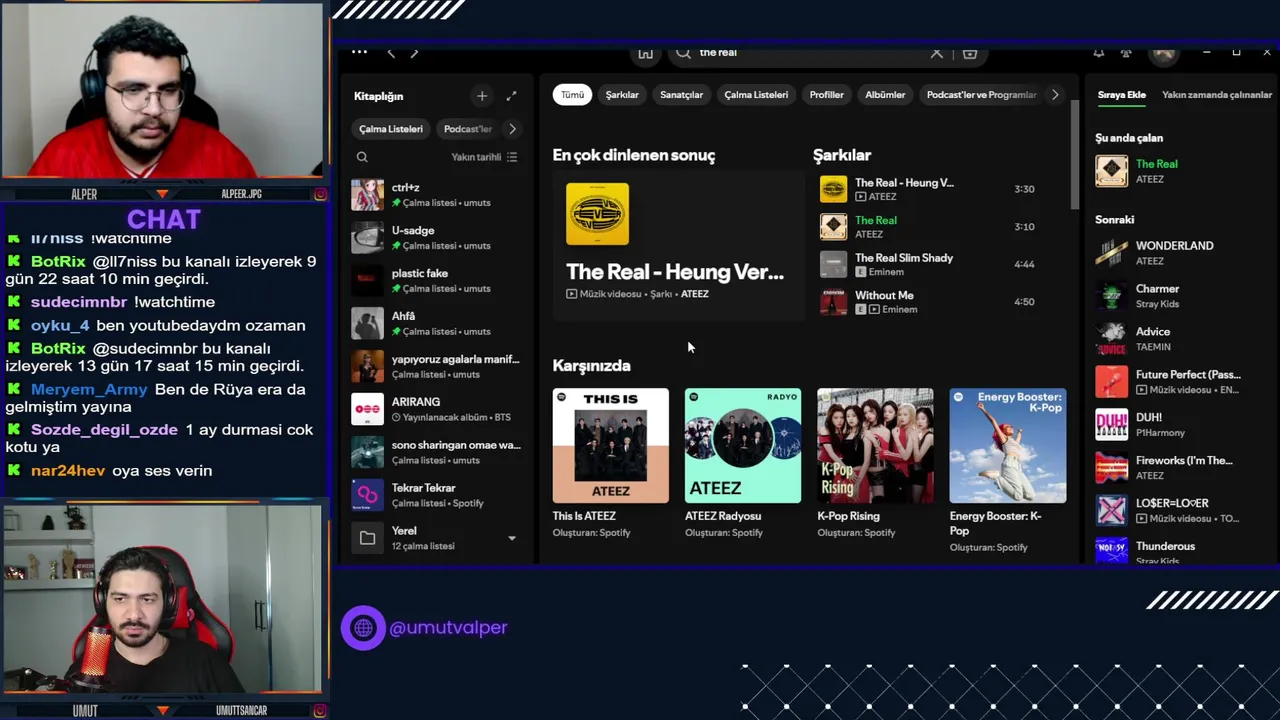This screenshot has width=1280, height=720.
Task: Clear the search with the X icon
Action: pyautogui.click(x=937, y=53)
